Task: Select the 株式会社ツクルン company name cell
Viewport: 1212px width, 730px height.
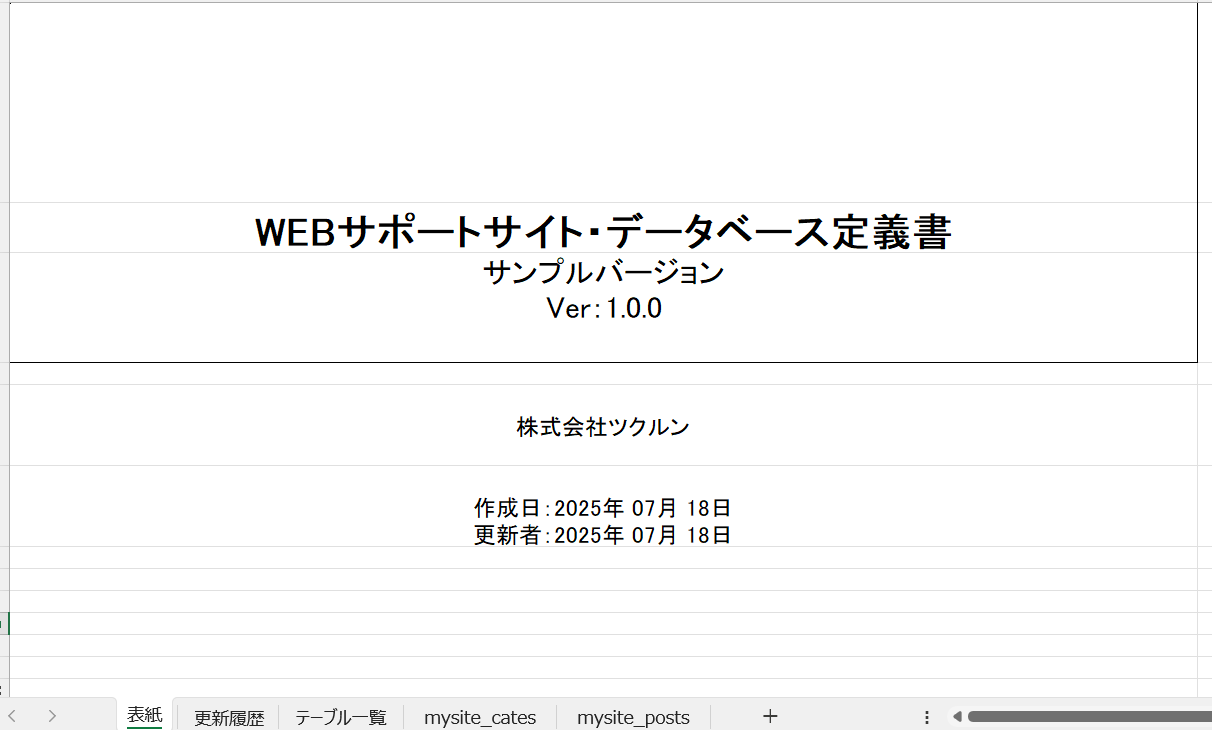Action: tap(603, 426)
